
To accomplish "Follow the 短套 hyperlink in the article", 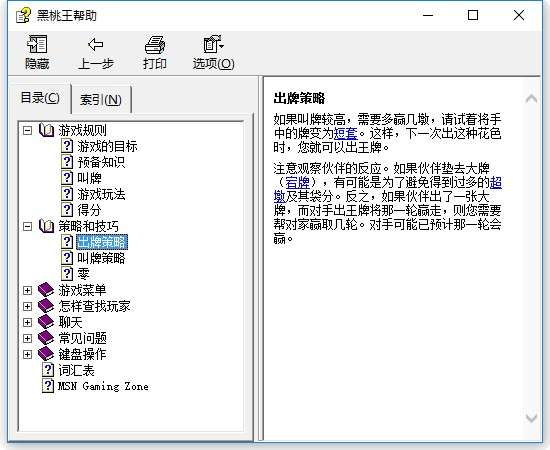I will (x=346, y=134).
